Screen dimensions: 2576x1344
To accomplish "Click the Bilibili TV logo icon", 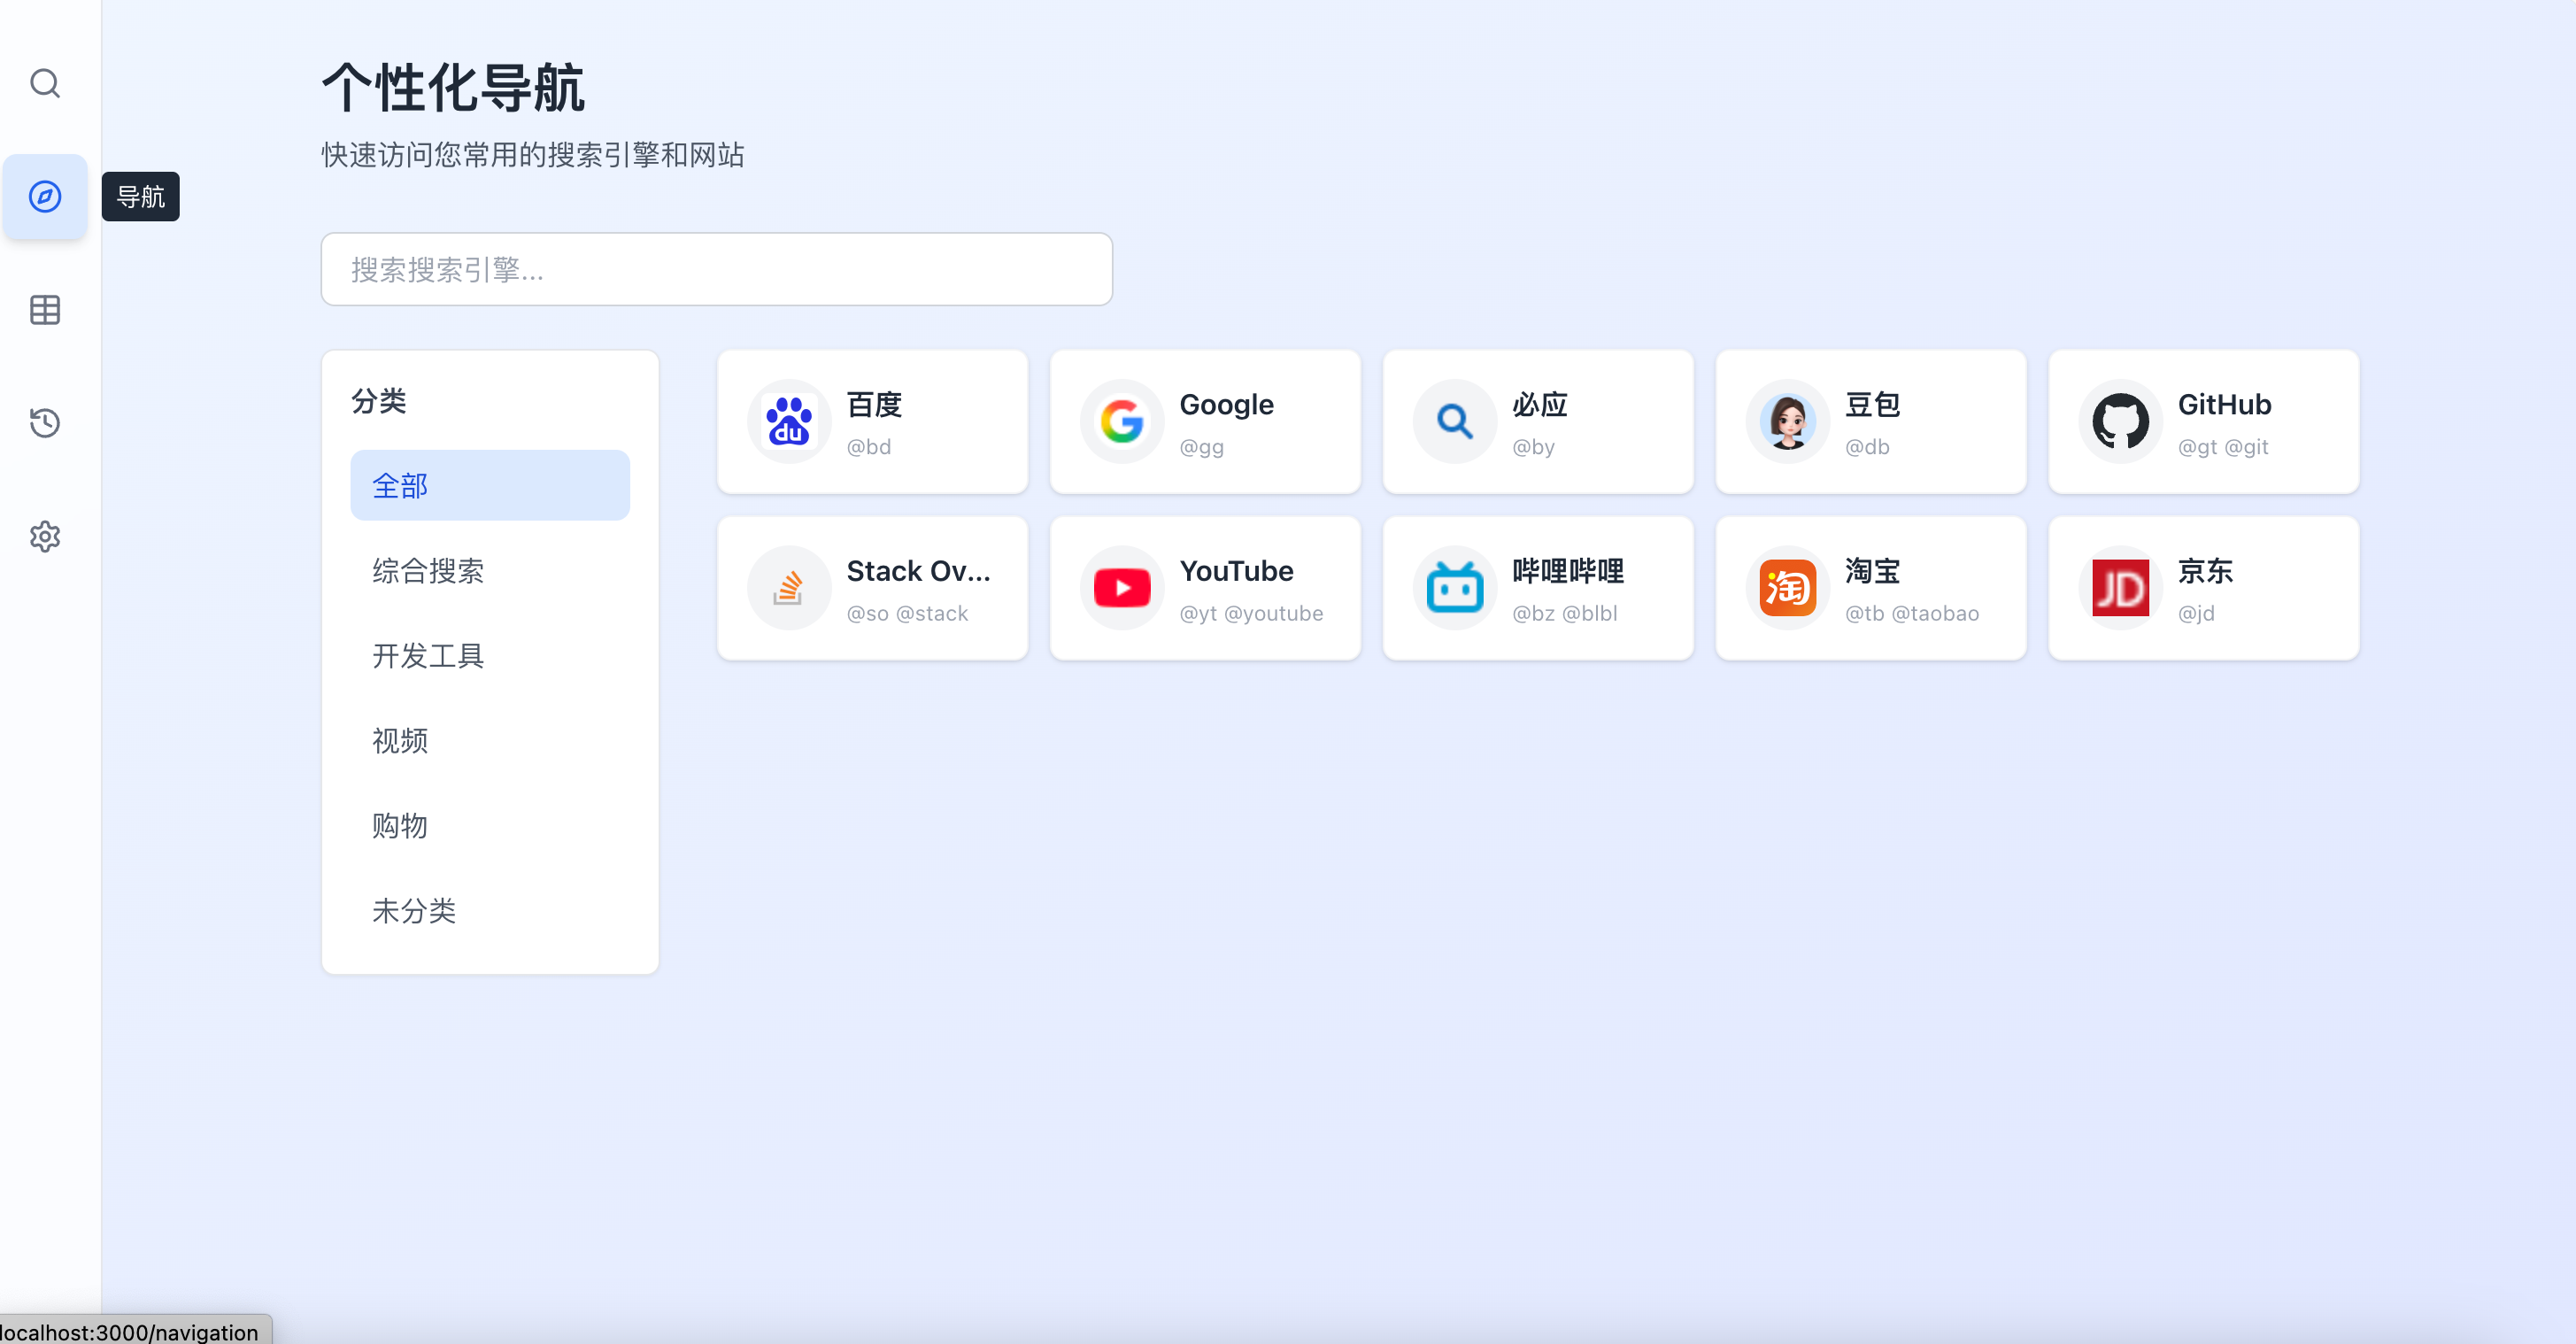I will tap(1455, 588).
